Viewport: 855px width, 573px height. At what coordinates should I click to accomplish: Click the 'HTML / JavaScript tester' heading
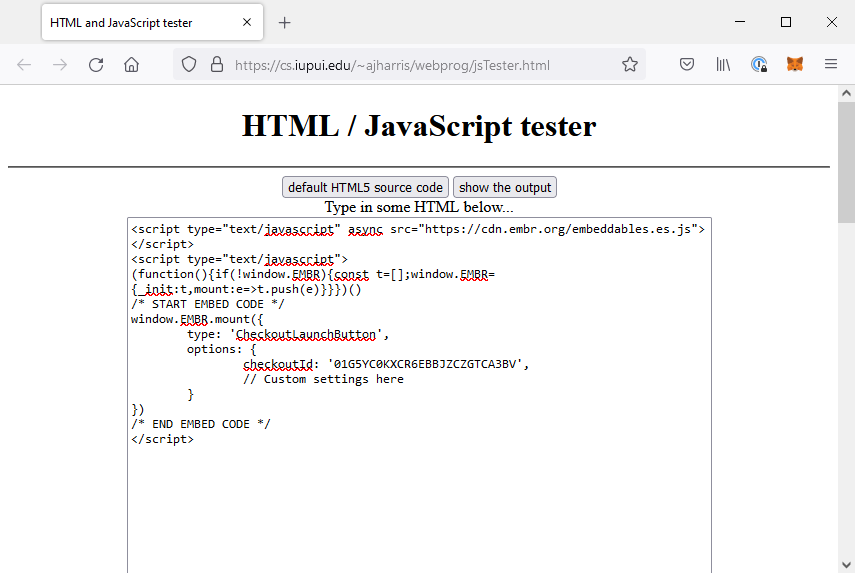tap(419, 126)
